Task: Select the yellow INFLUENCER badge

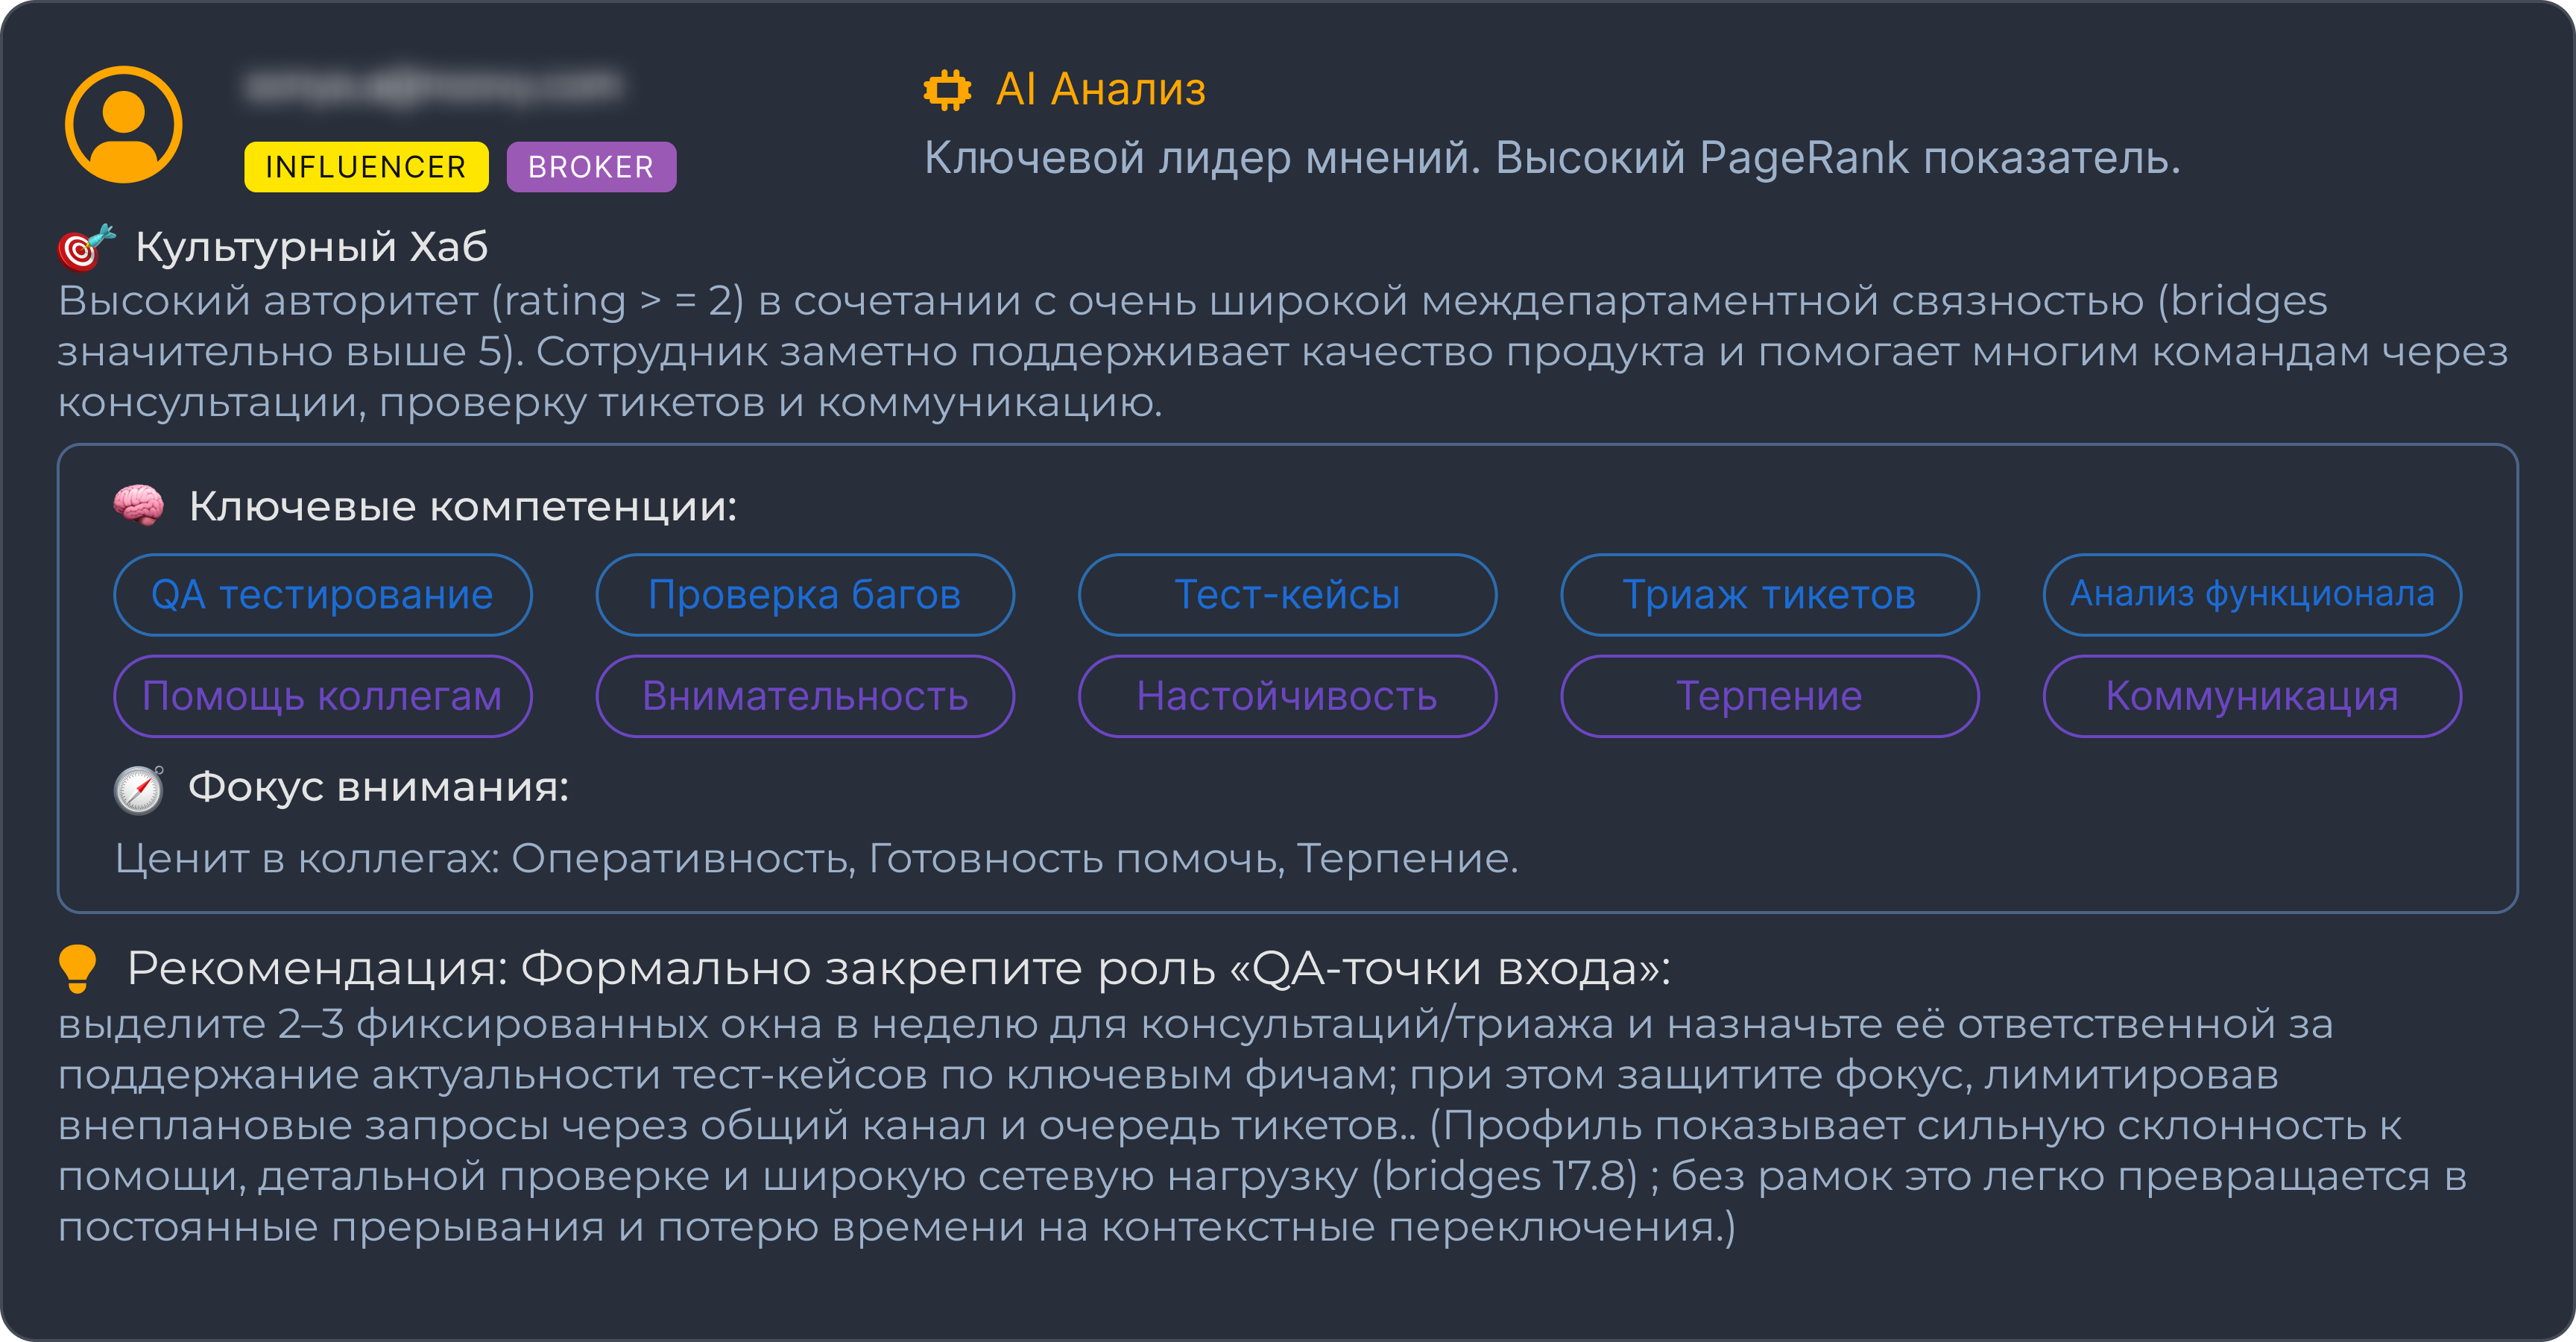Action: point(366,167)
